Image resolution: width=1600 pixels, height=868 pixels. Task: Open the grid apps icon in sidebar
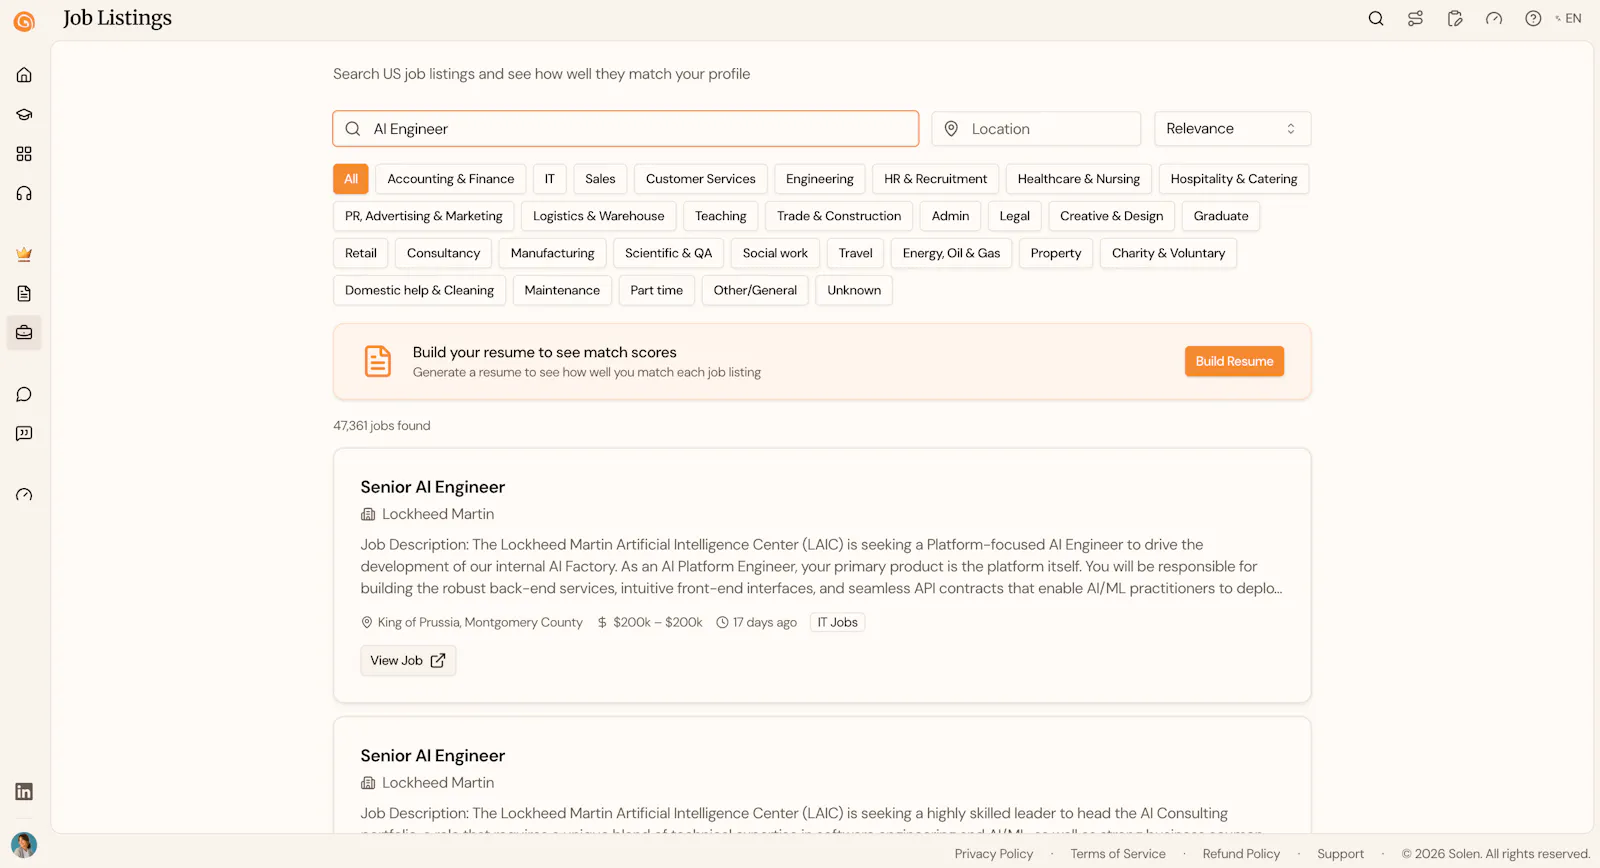24,154
